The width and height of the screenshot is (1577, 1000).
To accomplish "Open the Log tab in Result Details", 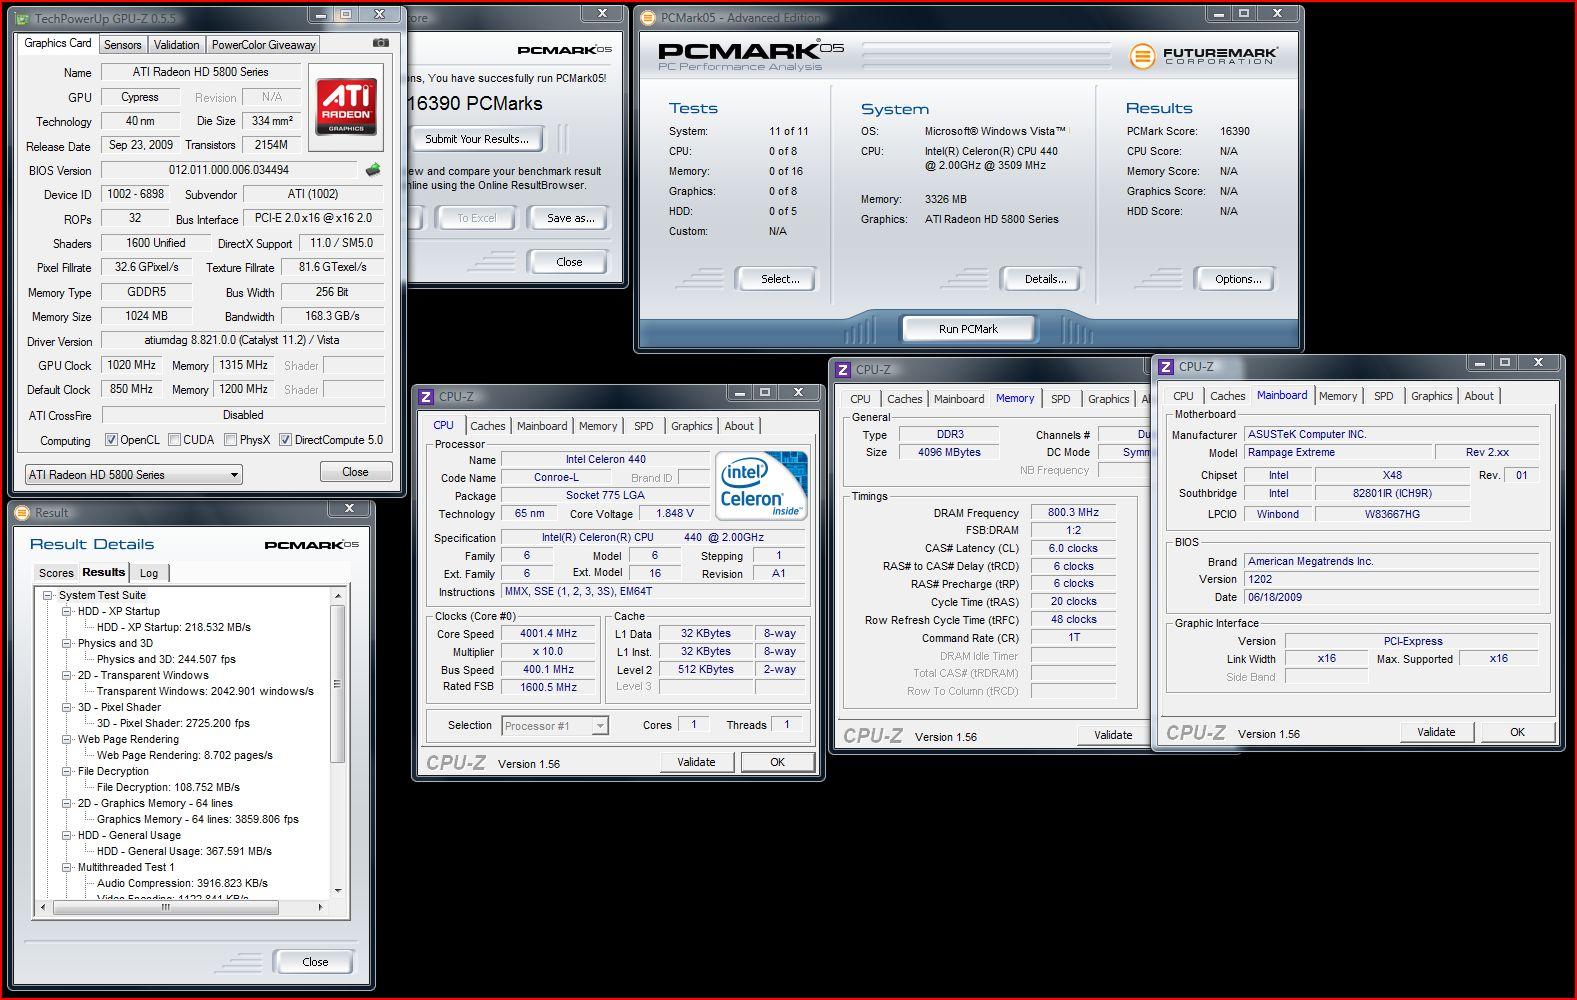I will 149,573.
